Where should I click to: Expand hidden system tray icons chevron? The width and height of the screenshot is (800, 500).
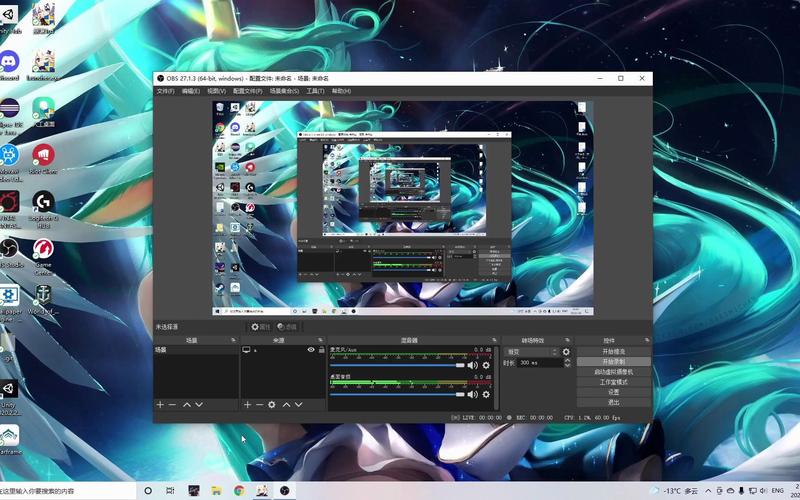tap(708, 491)
